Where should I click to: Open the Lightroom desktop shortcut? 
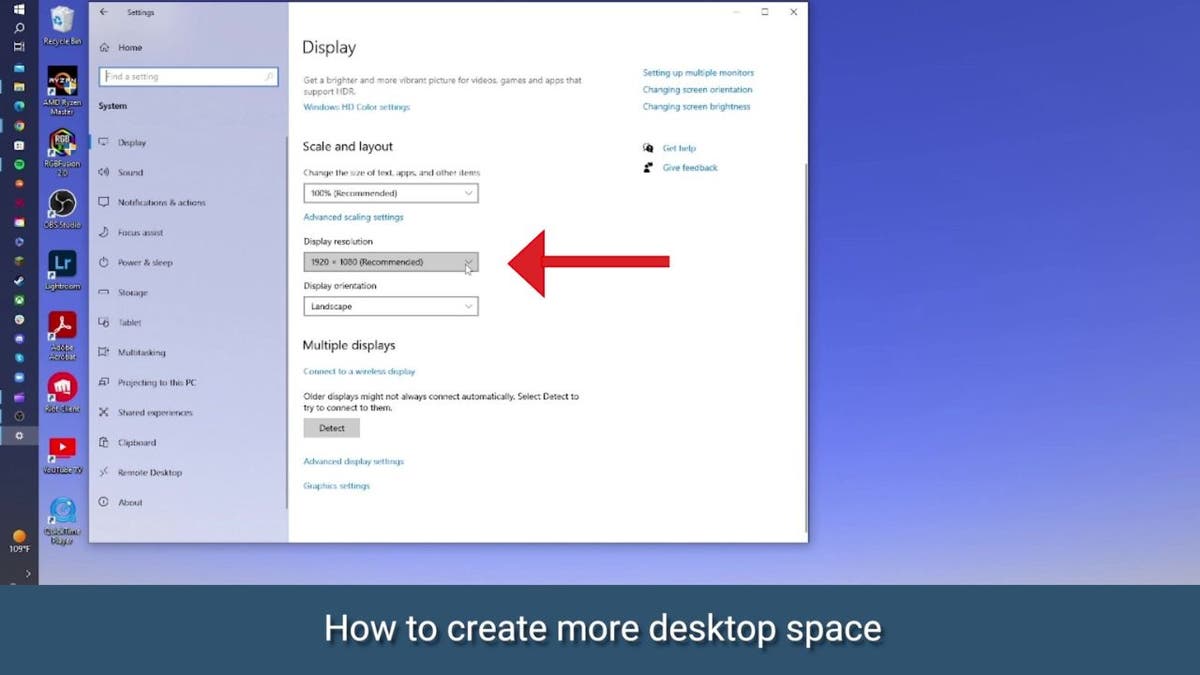click(62, 268)
